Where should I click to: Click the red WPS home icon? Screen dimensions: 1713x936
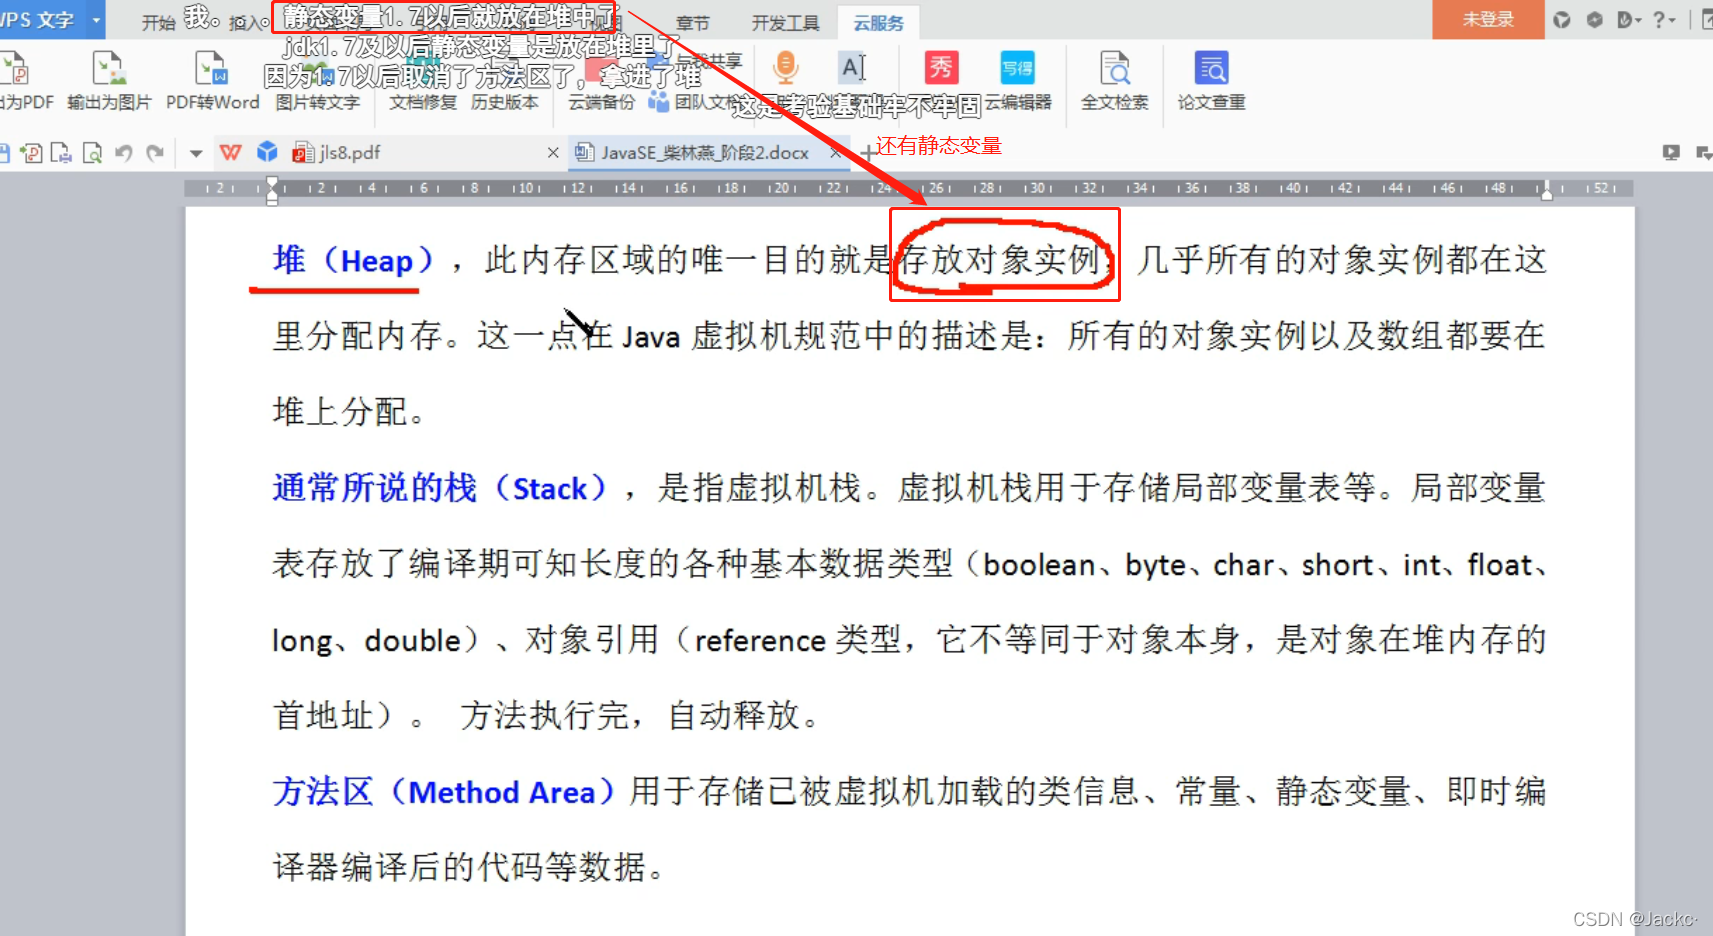(231, 152)
